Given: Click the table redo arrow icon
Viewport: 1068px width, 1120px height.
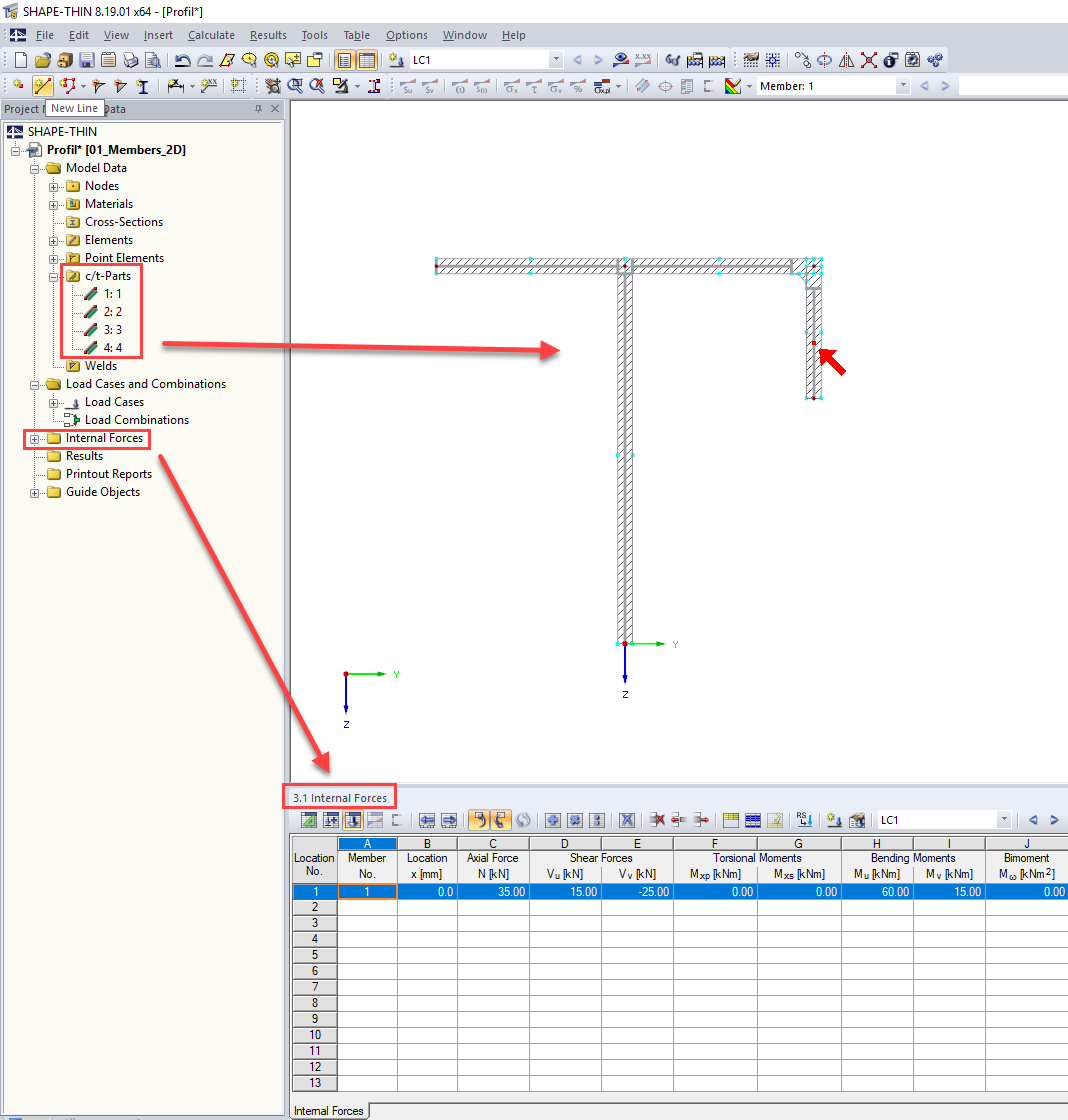Looking at the screenshot, I should [x=500, y=820].
